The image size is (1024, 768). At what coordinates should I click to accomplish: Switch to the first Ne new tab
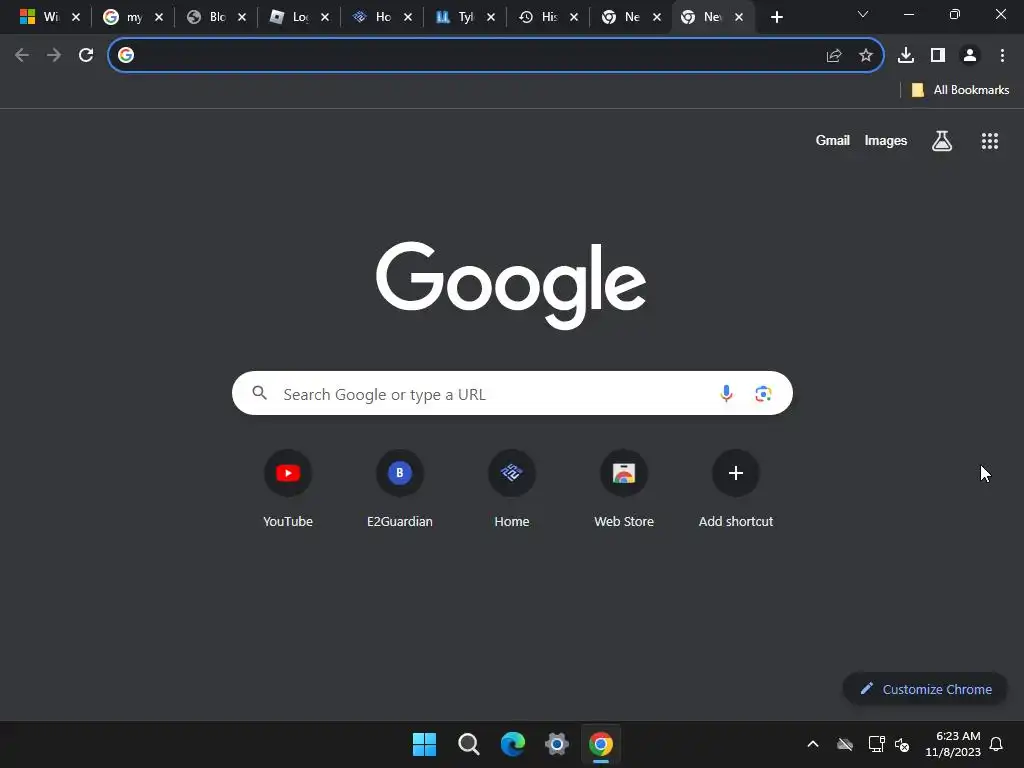coord(621,17)
